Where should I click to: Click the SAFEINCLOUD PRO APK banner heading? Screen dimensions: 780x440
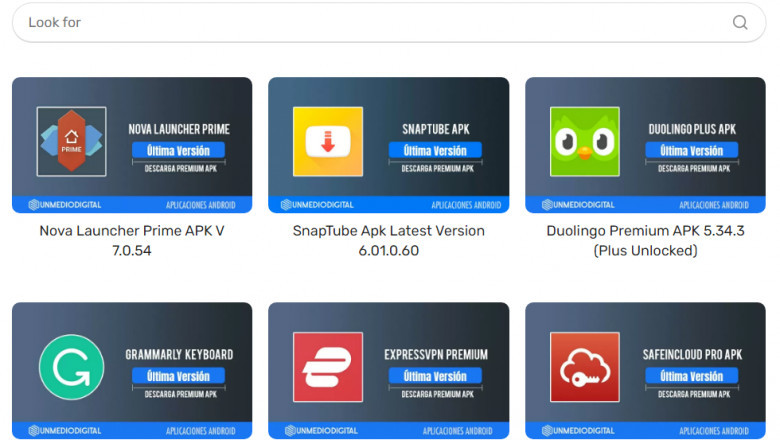(692, 354)
